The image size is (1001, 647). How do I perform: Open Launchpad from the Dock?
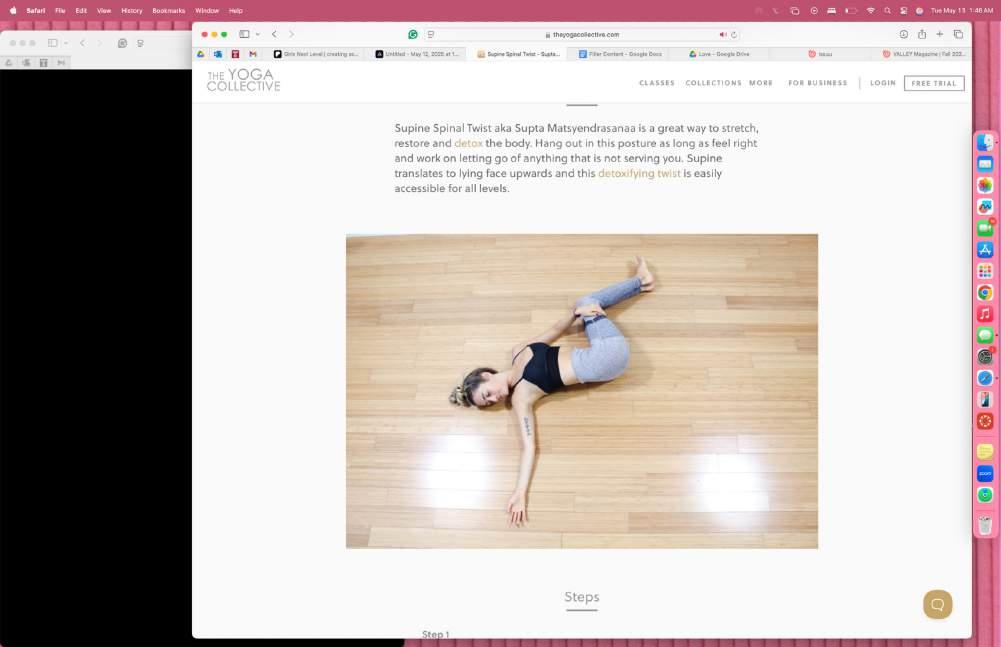(x=985, y=271)
